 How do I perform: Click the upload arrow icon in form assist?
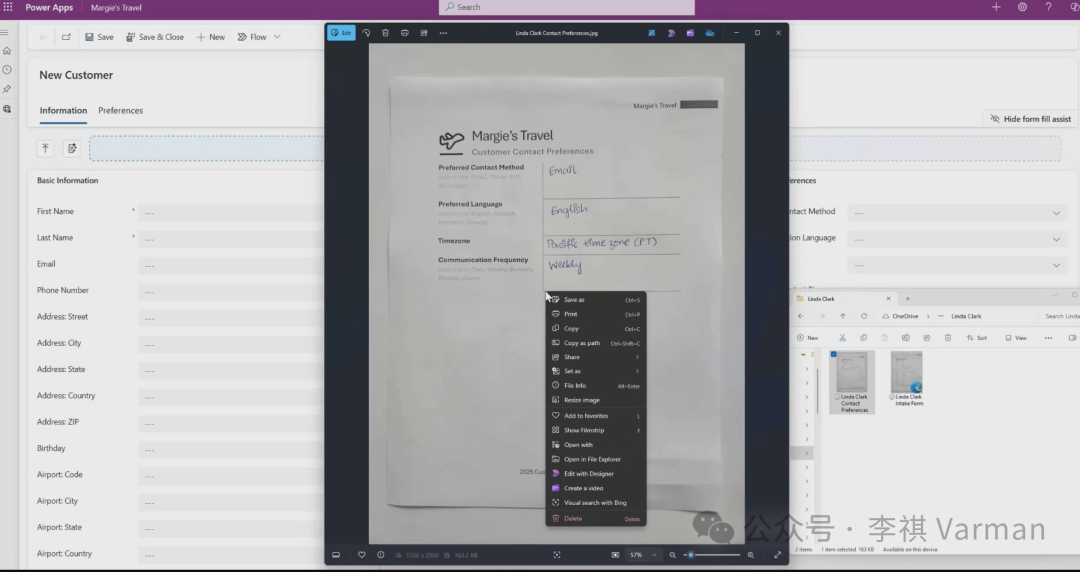coord(45,148)
